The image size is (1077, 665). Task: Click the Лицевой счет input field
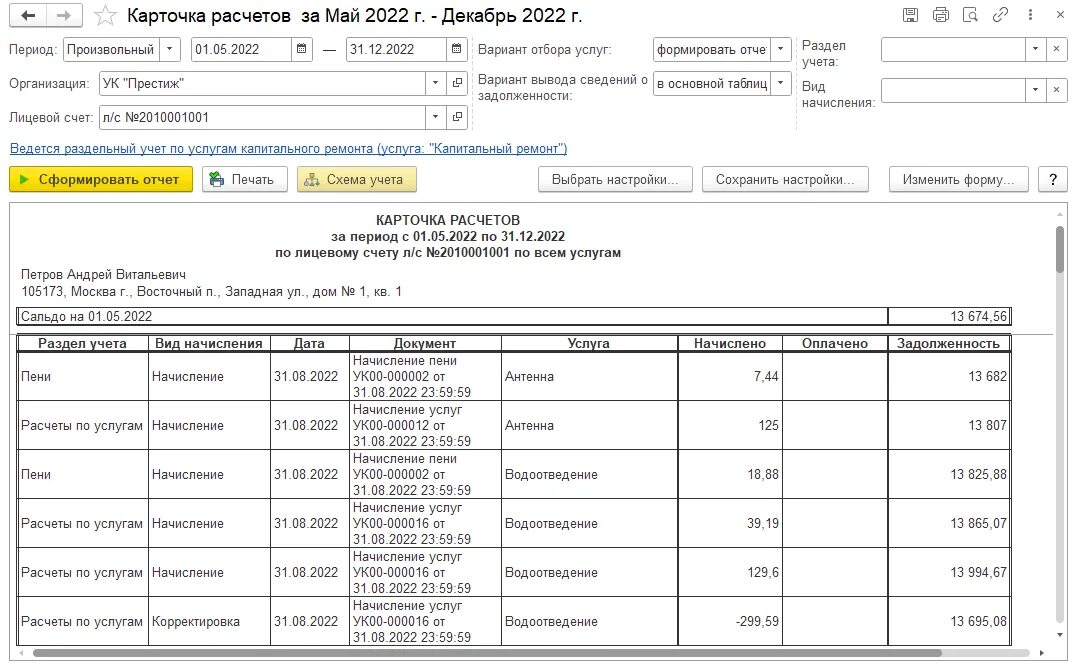pos(262,117)
